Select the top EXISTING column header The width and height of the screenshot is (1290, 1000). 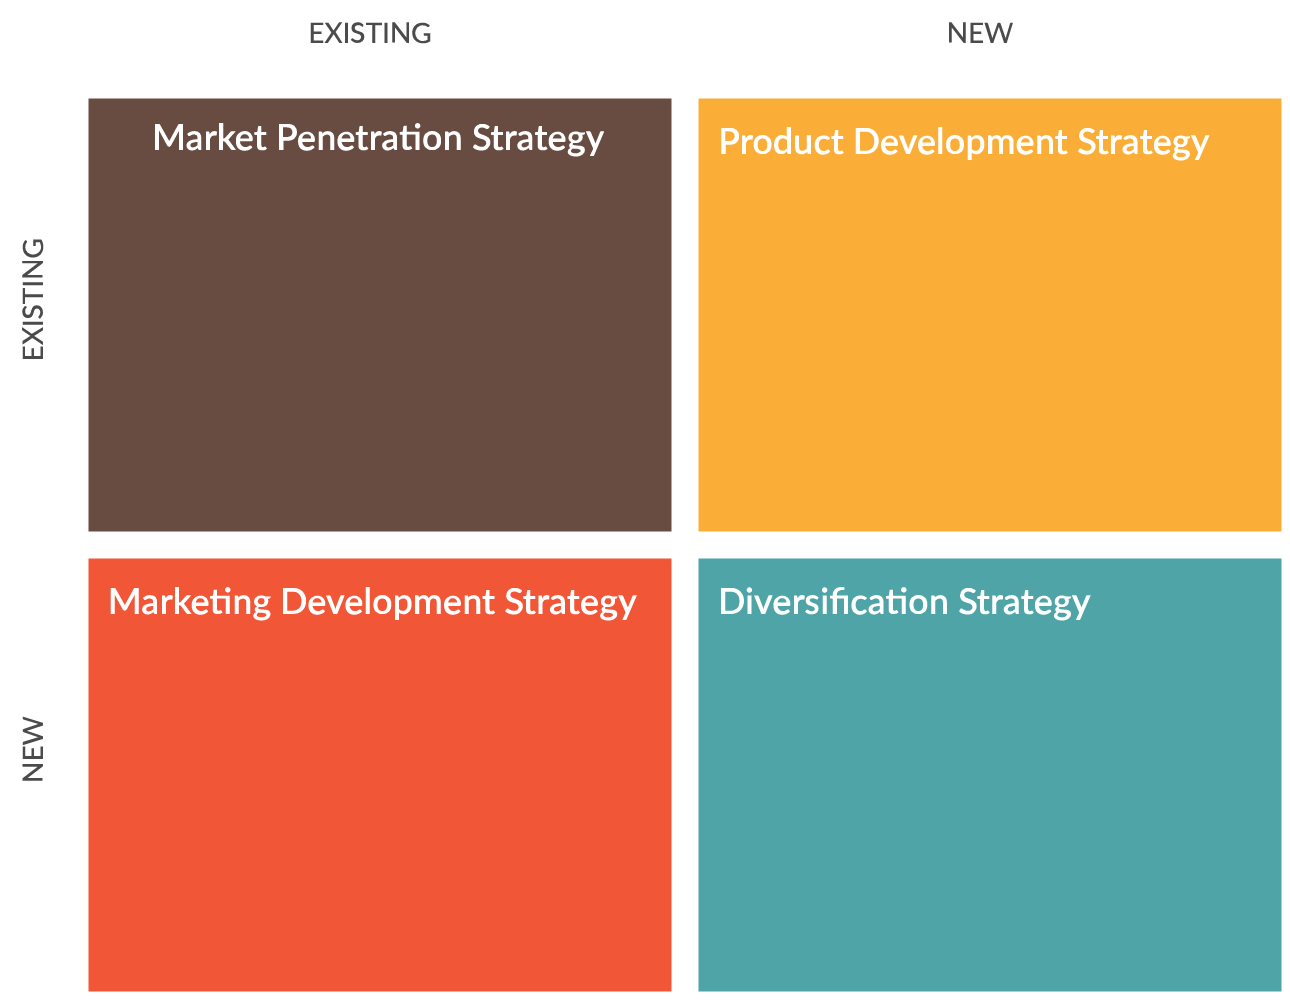coord(370,33)
